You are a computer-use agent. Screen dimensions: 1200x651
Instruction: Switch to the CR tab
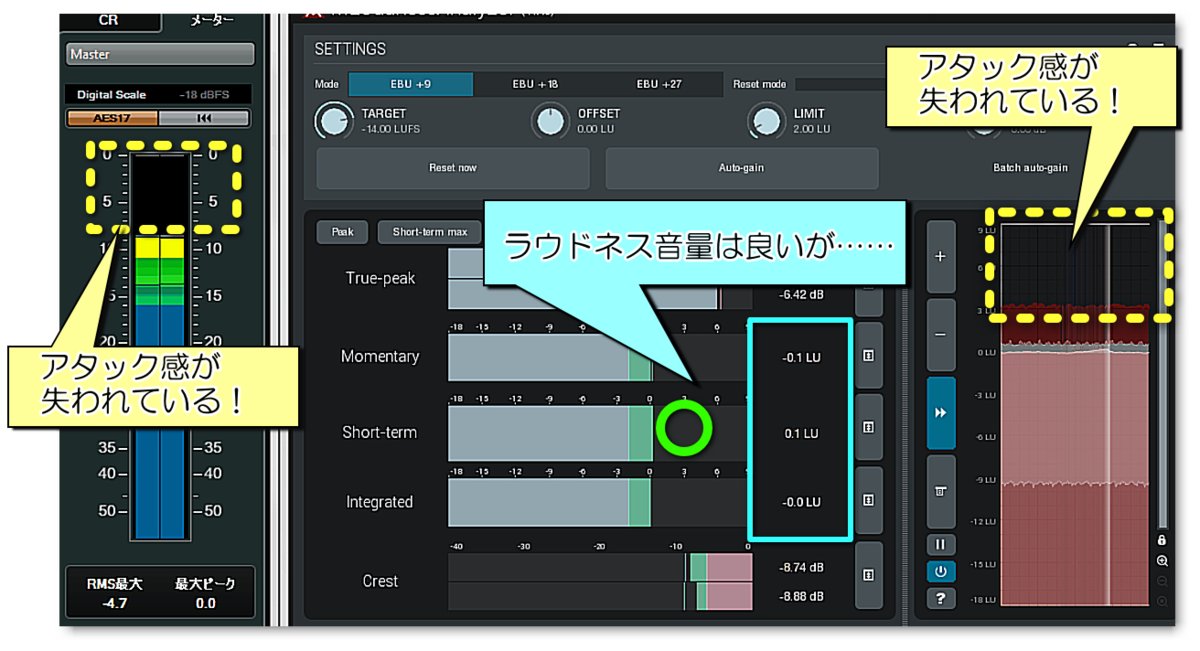point(109,21)
